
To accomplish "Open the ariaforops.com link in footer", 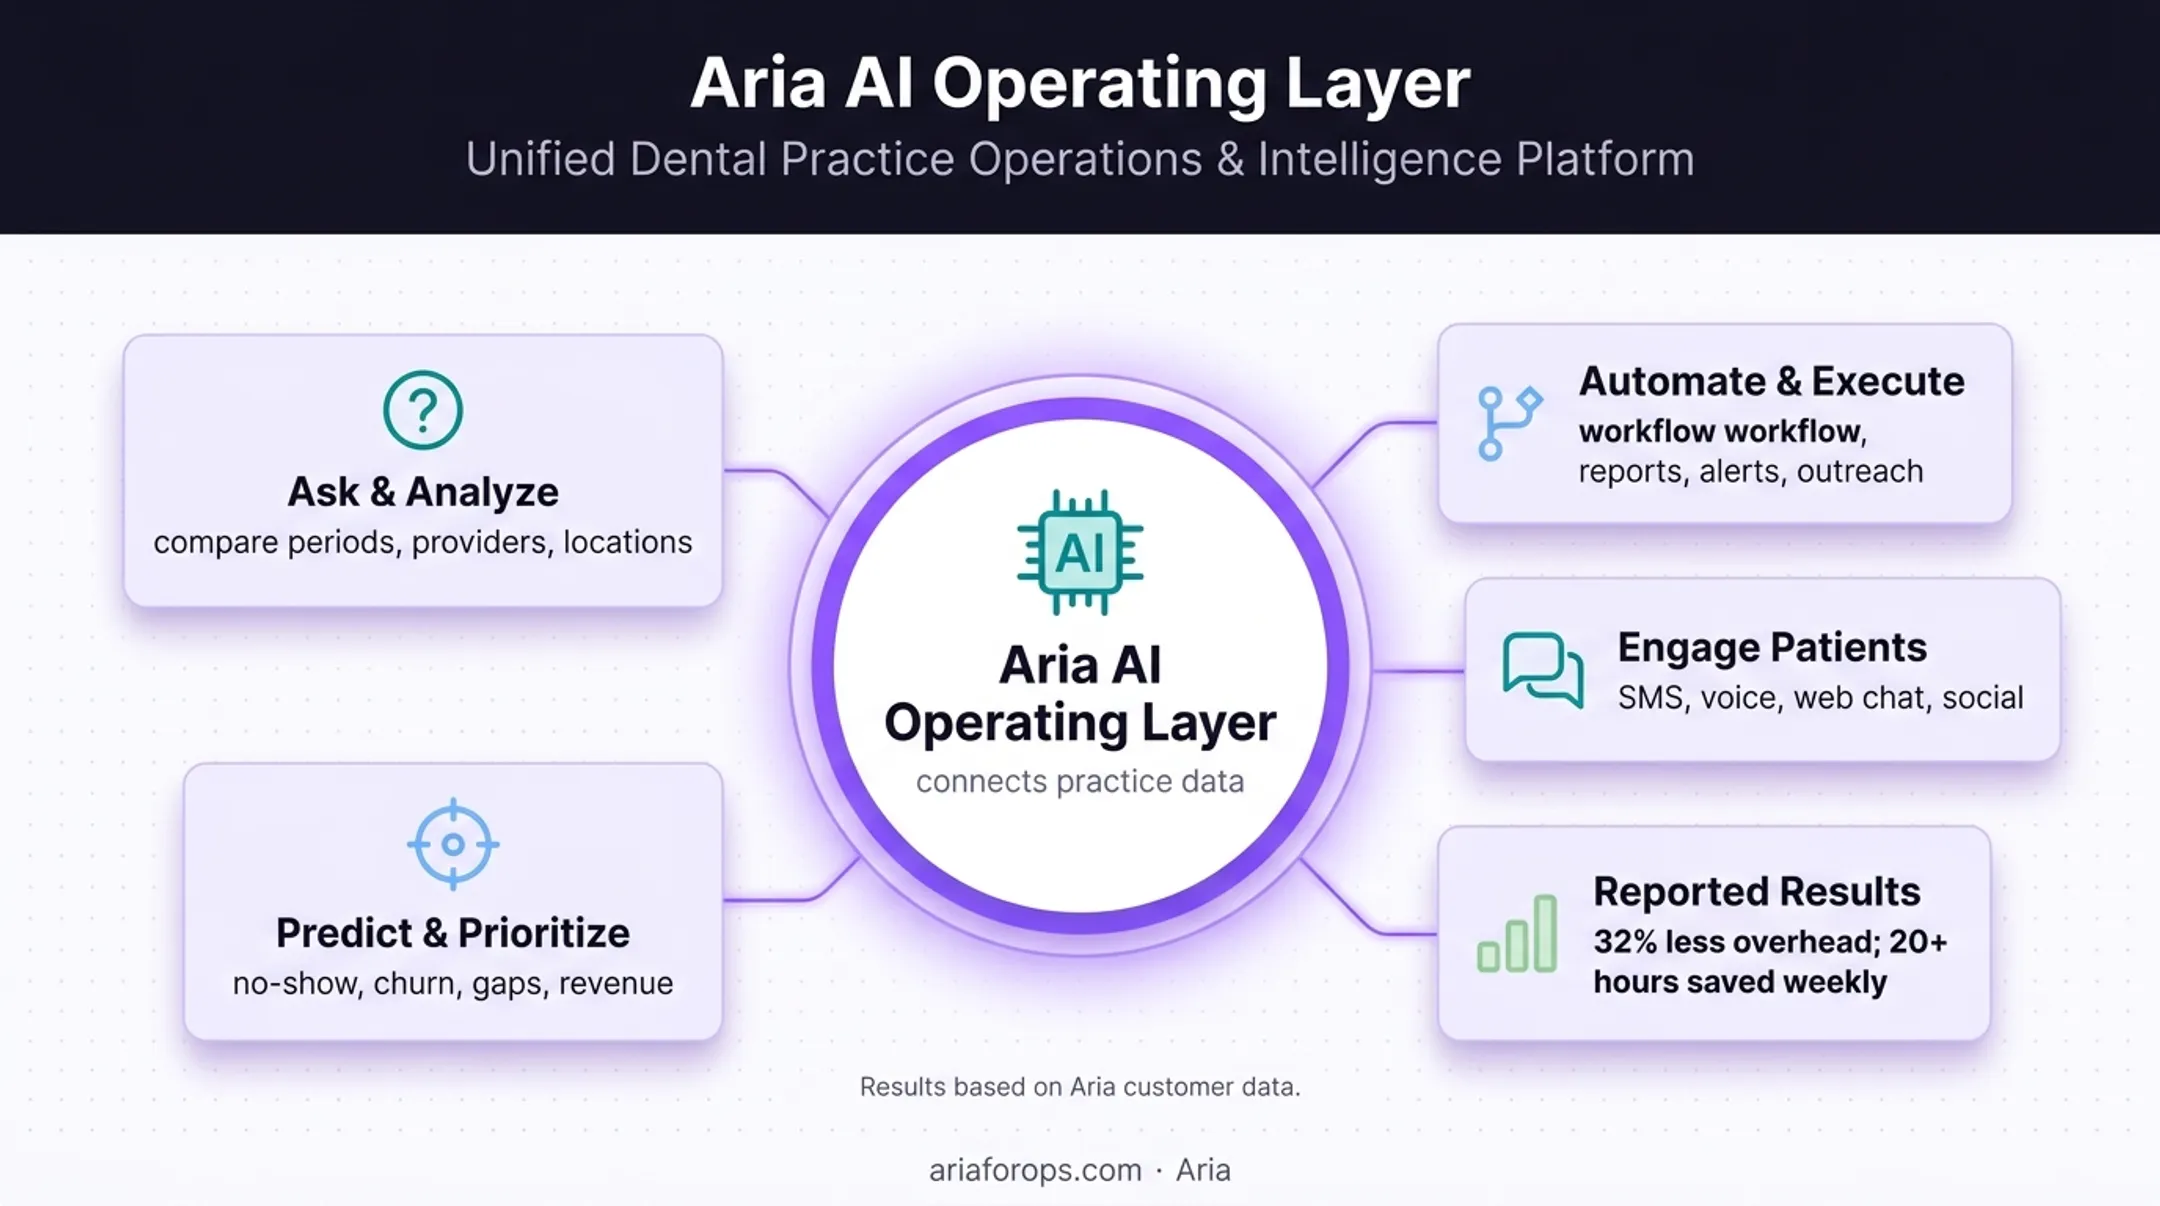I will pos(1035,1170).
